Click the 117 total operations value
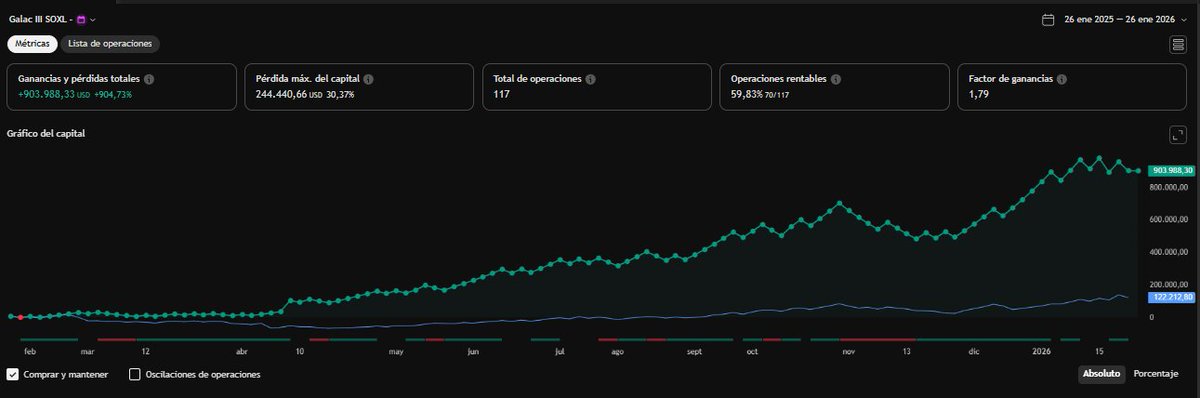The height and width of the screenshot is (398, 1200). point(502,94)
